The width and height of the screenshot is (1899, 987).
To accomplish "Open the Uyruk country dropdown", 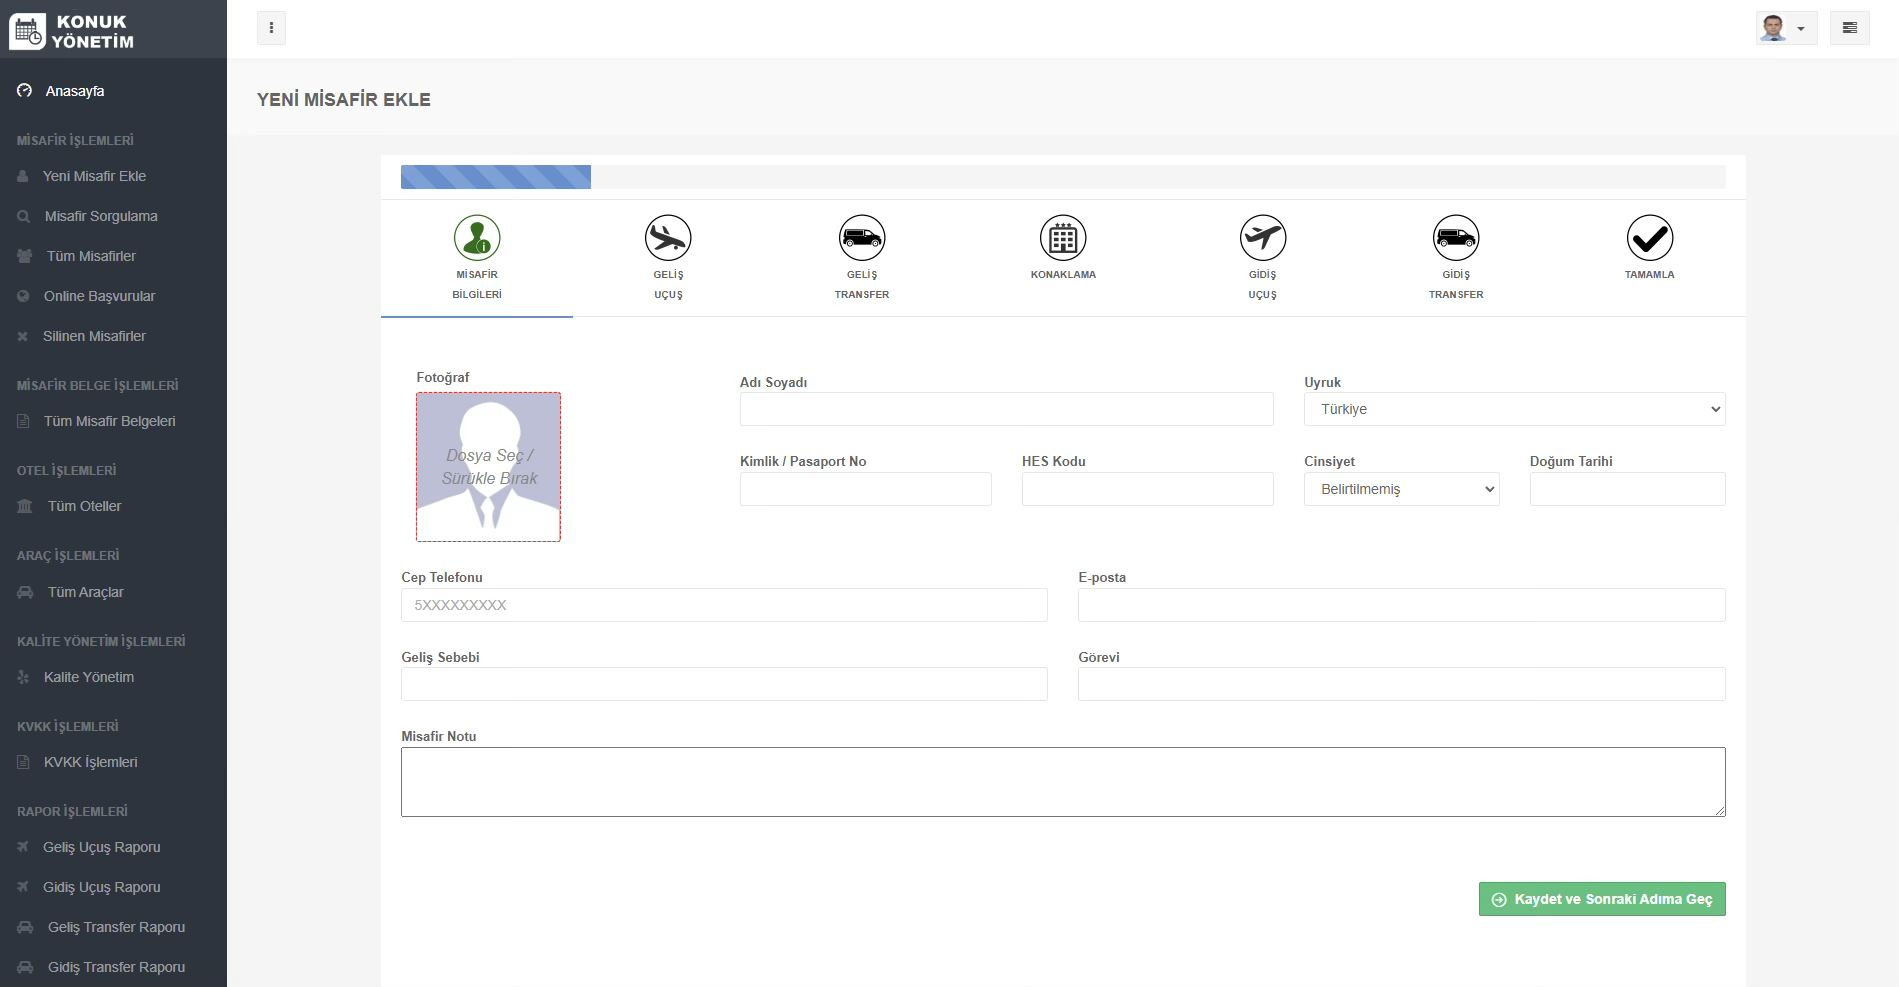I will click(1514, 409).
